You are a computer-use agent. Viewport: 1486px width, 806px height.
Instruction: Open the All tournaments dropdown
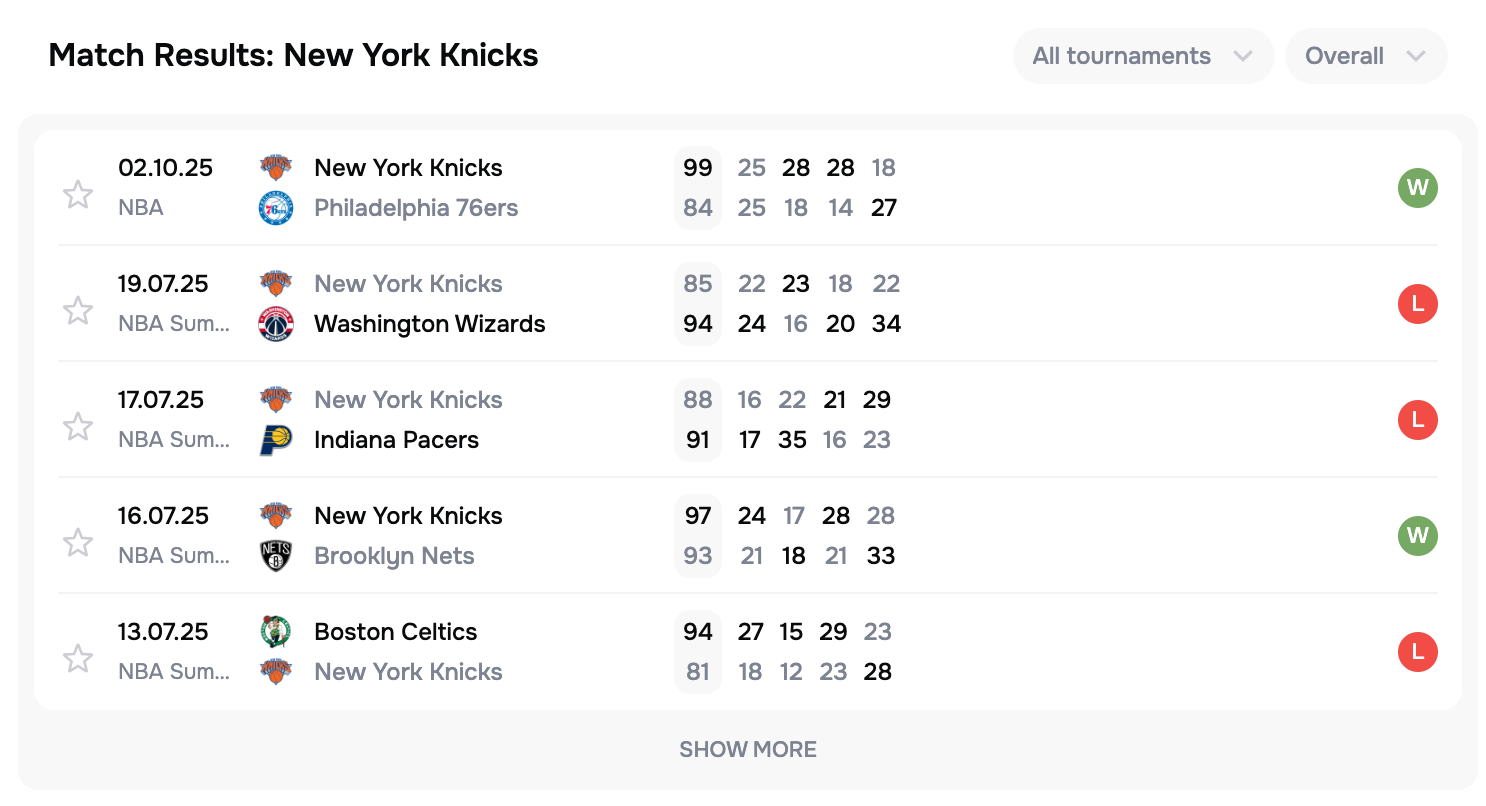[1142, 56]
